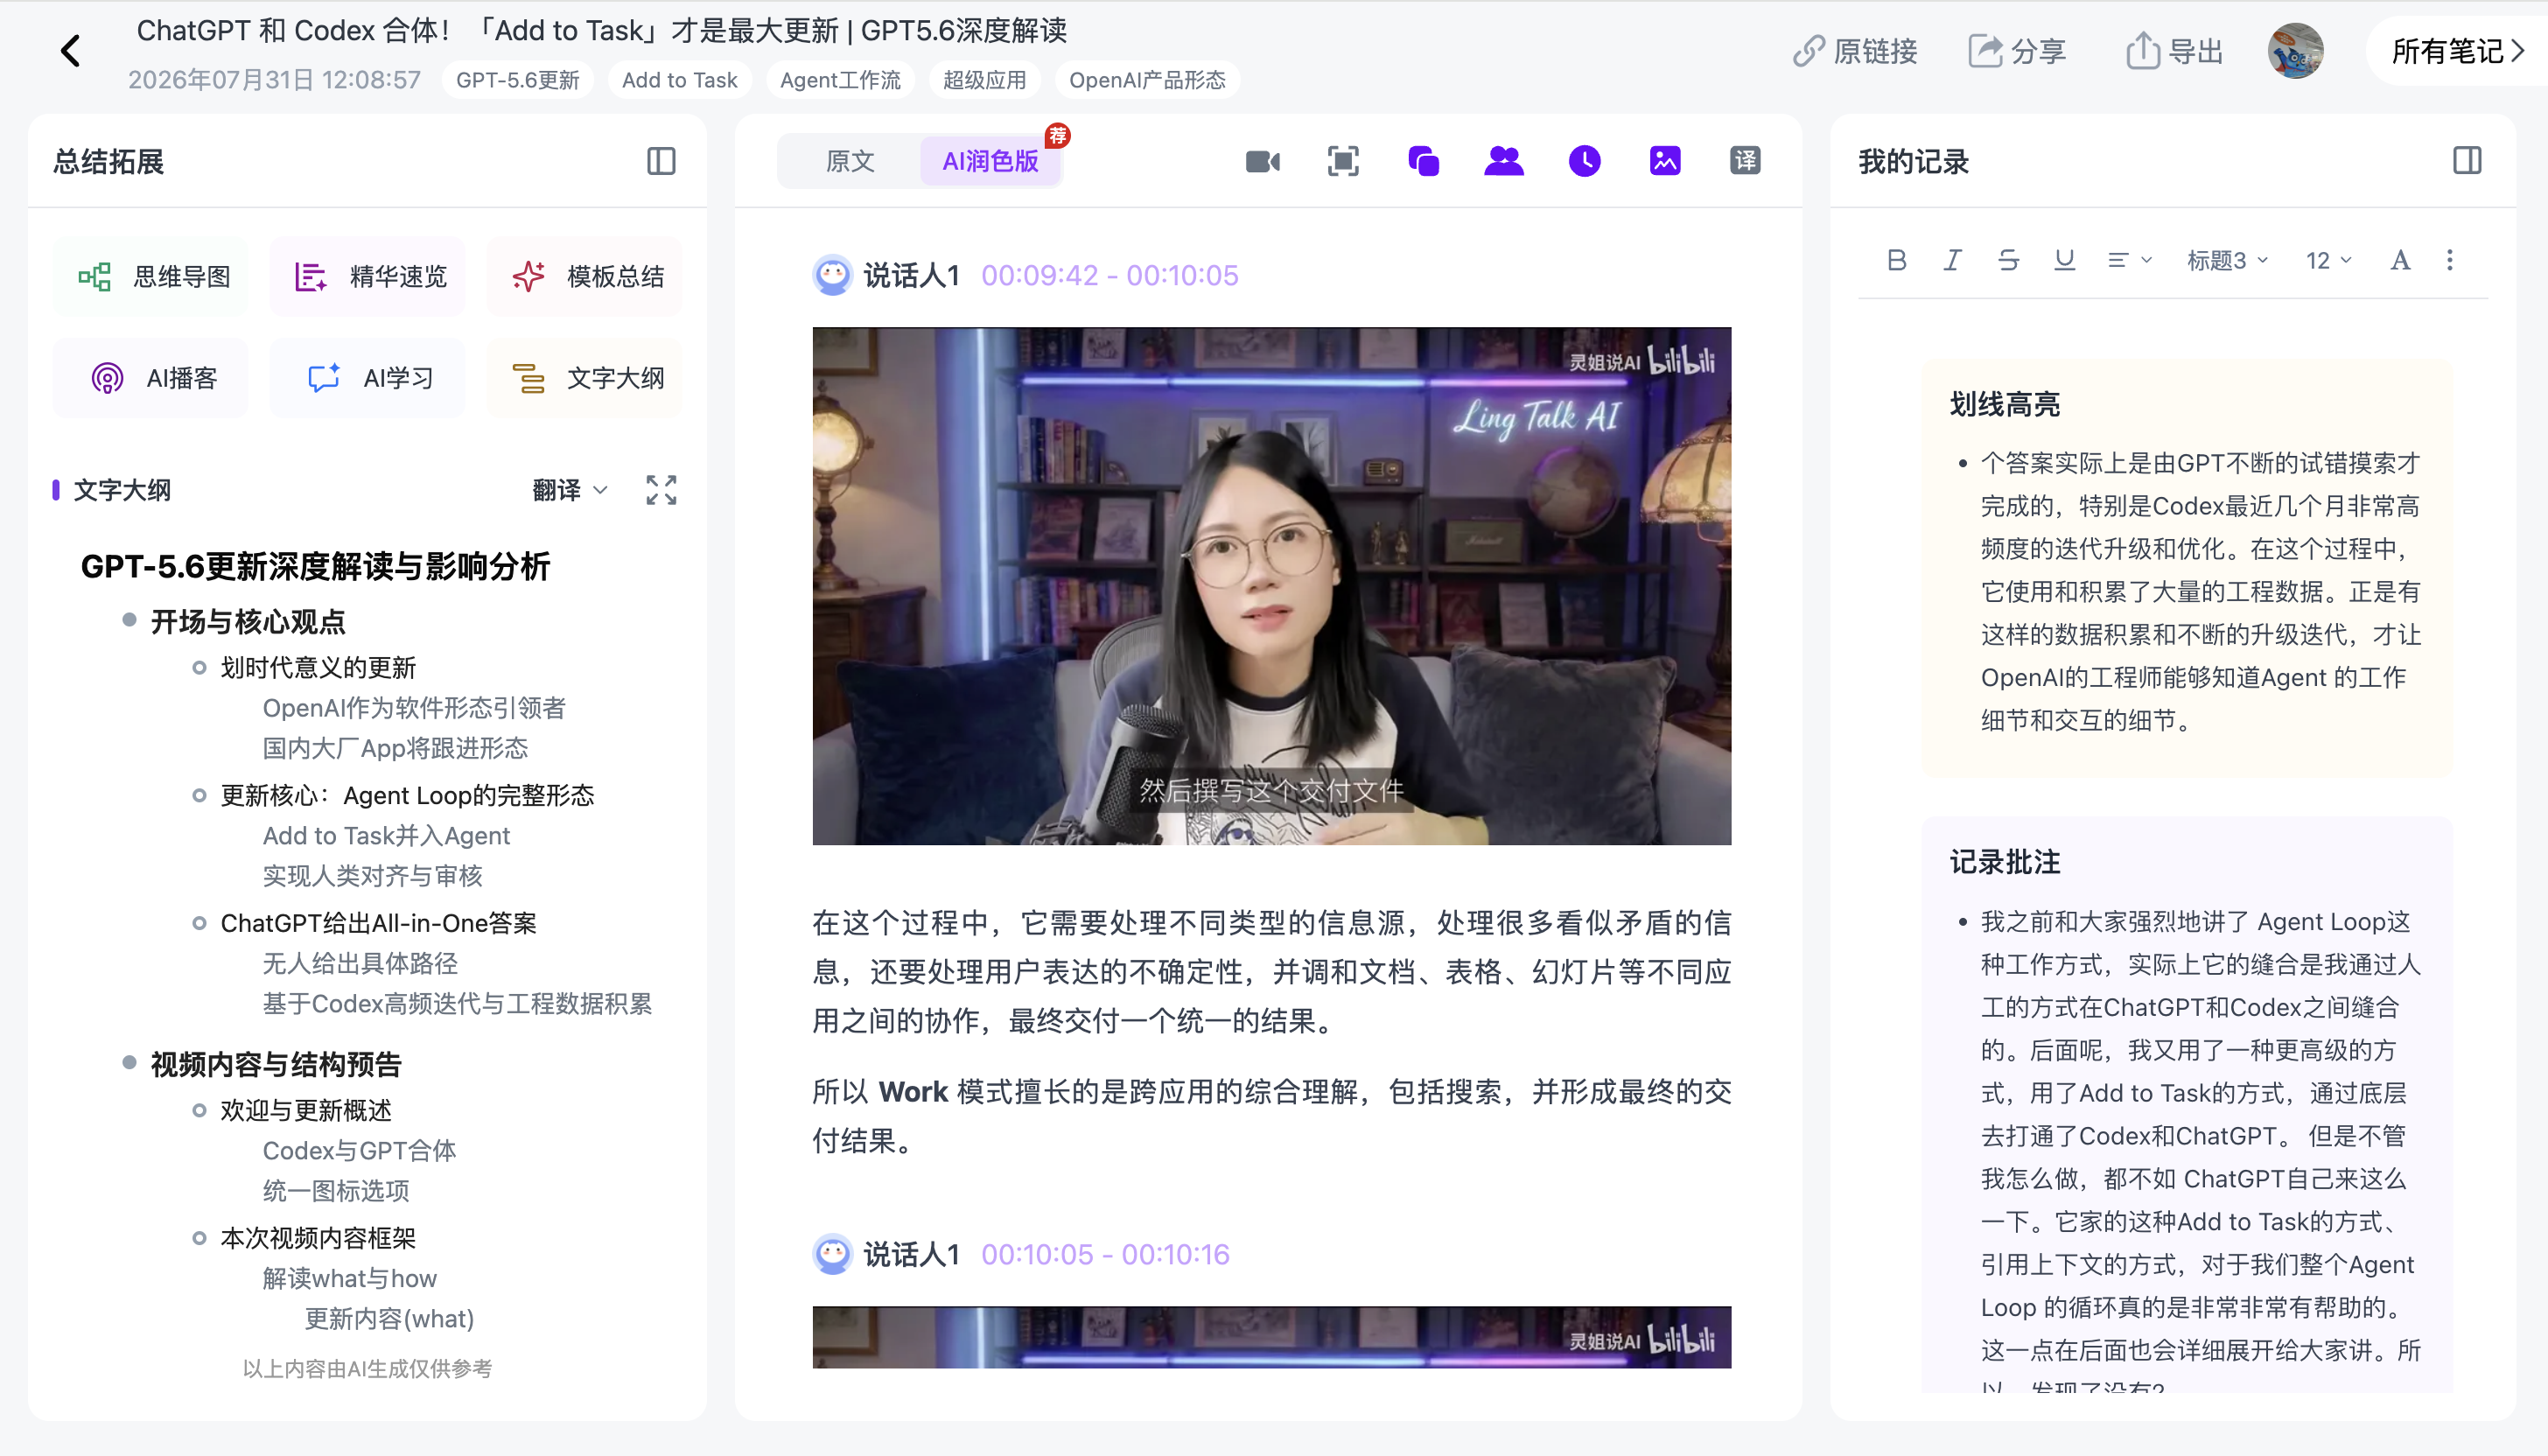Click the copy transcript icon

pos(1423,161)
